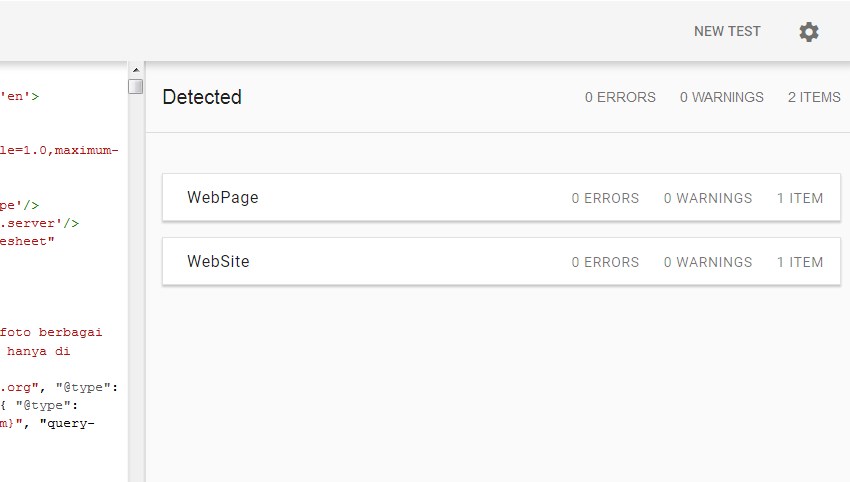Click 1 ITEM on WebSite row

point(800,262)
